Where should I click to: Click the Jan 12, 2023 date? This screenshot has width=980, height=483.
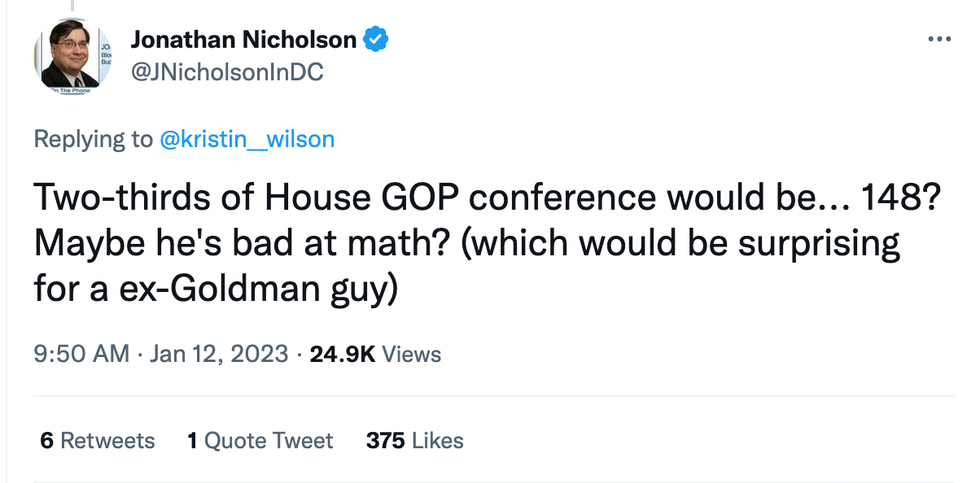pos(219,354)
